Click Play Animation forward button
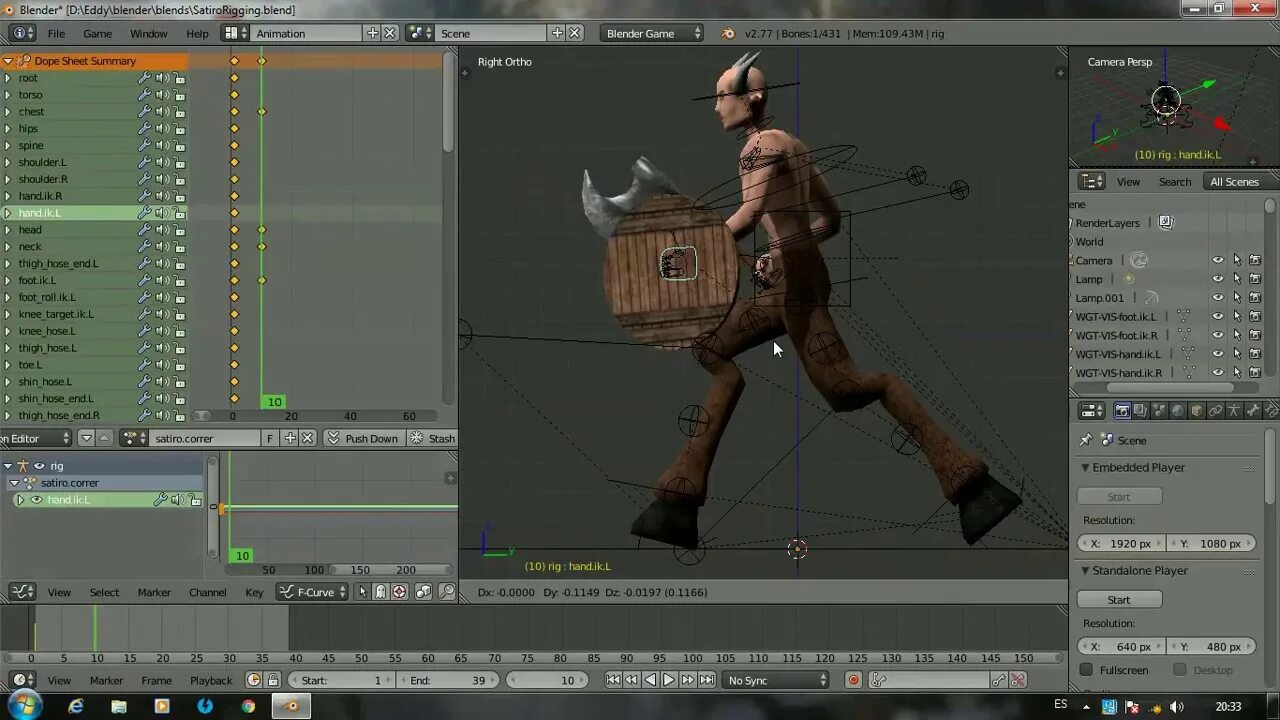The image size is (1280, 720). point(669,680)
